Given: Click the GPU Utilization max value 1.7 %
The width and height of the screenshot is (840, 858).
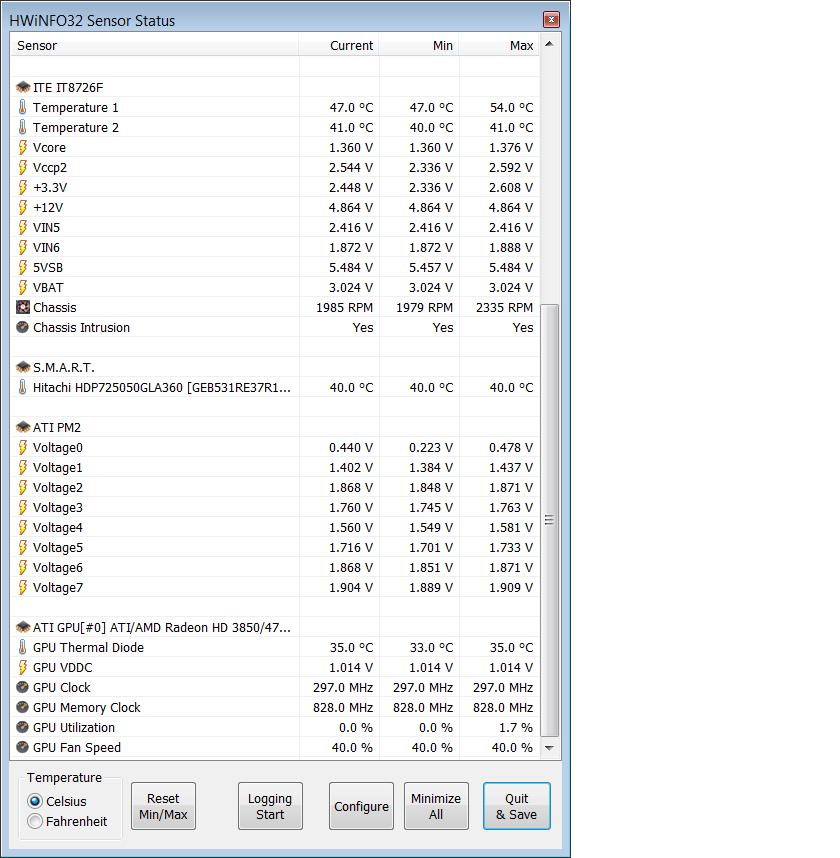Looking at the screenshot, I should coord(515,727).
